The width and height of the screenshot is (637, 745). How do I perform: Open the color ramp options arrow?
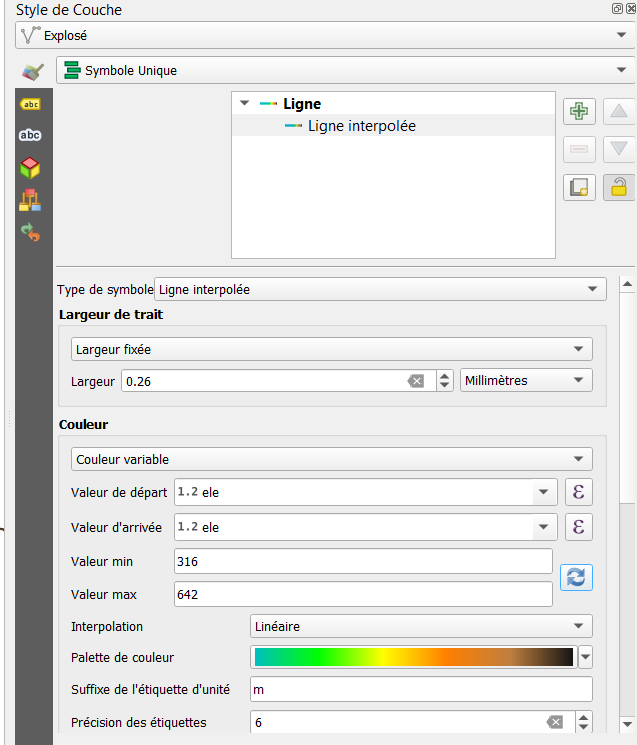[586, 658]
